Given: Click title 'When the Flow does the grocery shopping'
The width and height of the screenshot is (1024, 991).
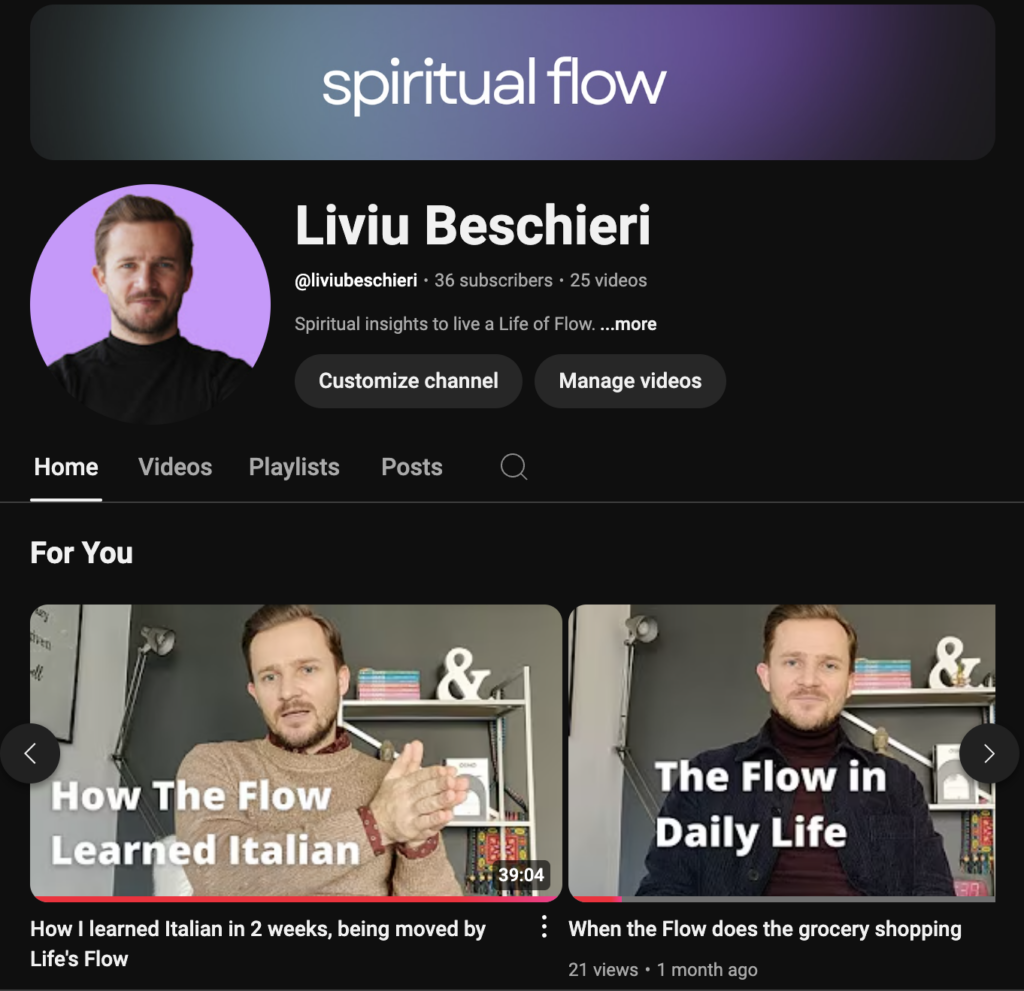Looking at the screenshot, I should 765,929.
